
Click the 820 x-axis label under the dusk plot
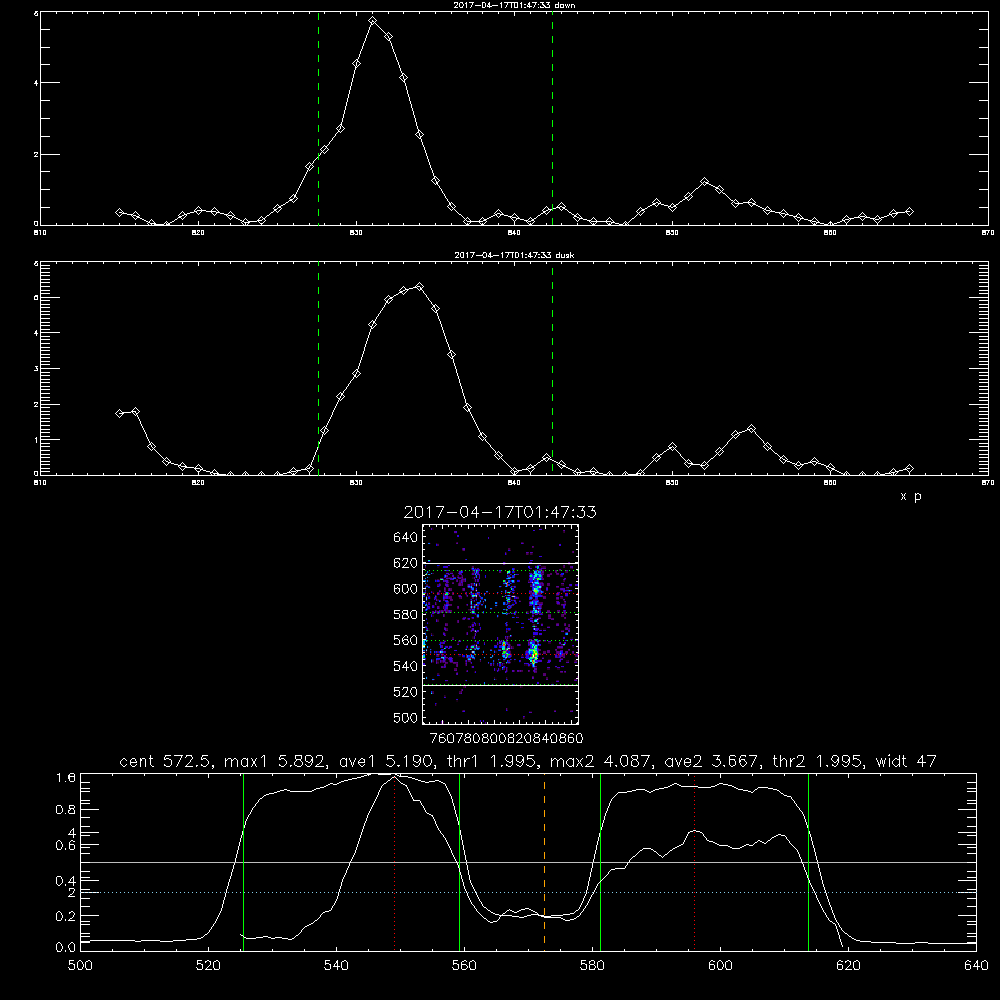198,483
